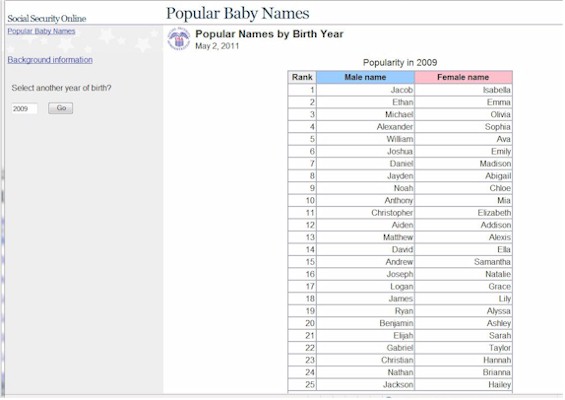The width and height of the screenshot is (565, 400).
Task: Select the male name Christopher
Action: (392, 213)
